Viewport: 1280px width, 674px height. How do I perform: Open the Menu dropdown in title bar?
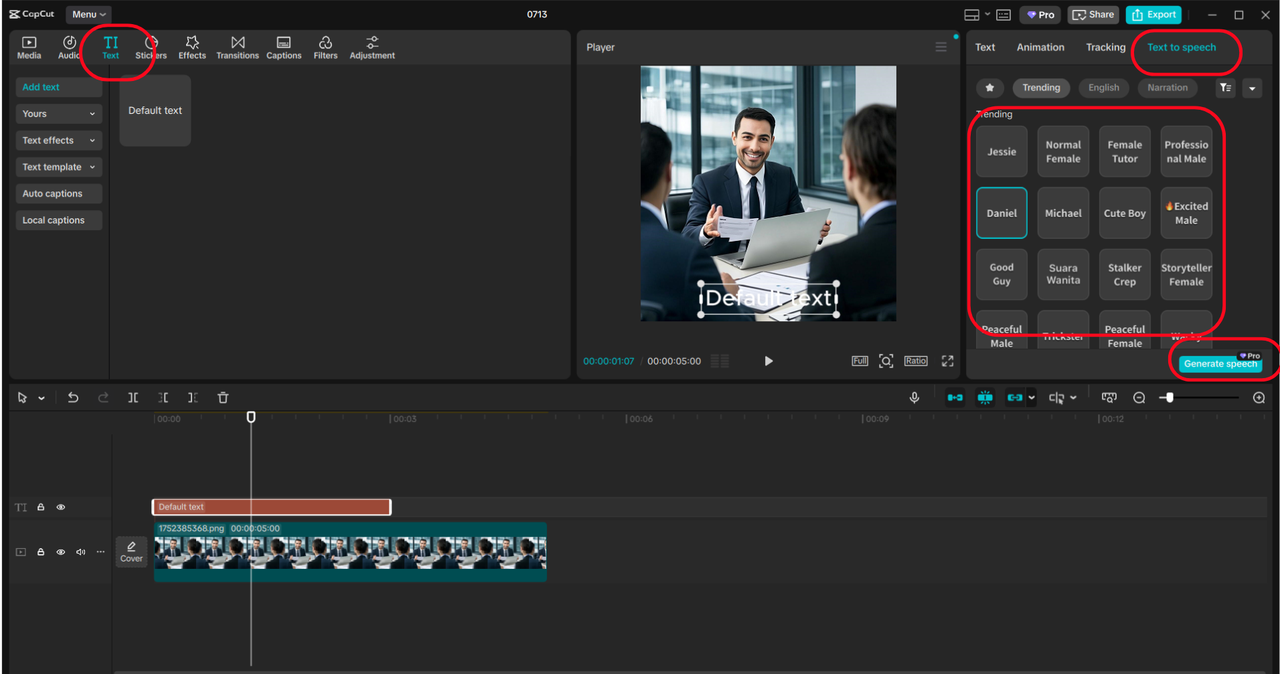(x=89, y=14)
